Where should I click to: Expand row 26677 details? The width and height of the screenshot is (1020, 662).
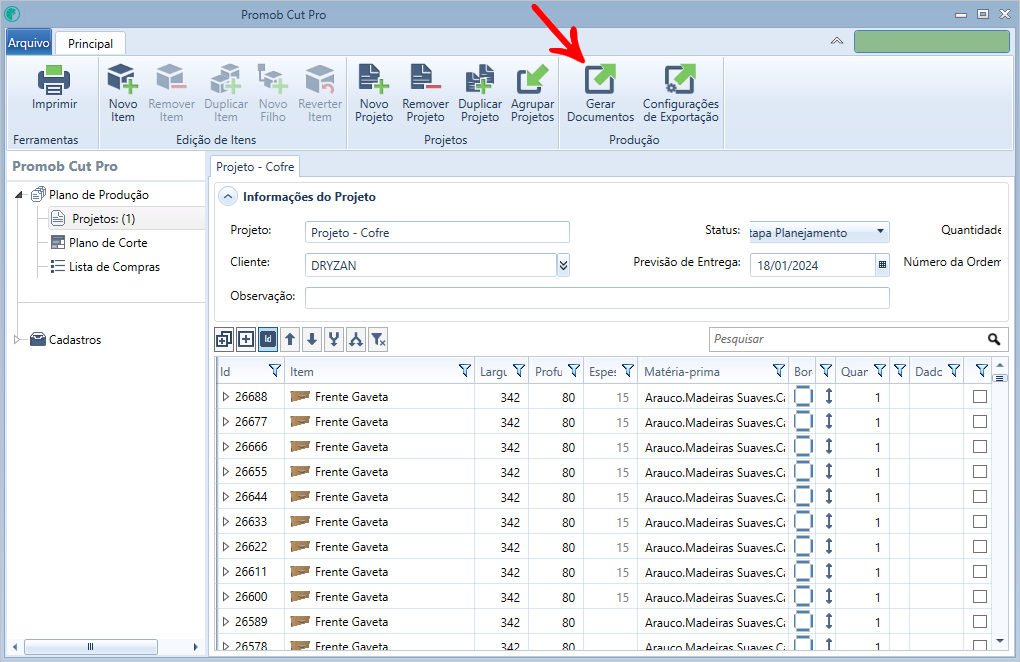226,421
